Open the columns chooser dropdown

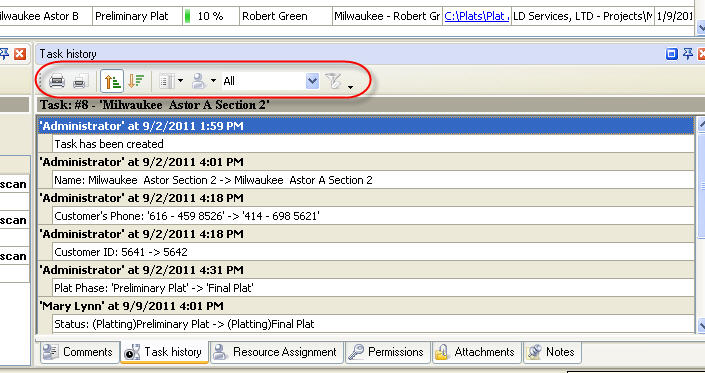171,81
